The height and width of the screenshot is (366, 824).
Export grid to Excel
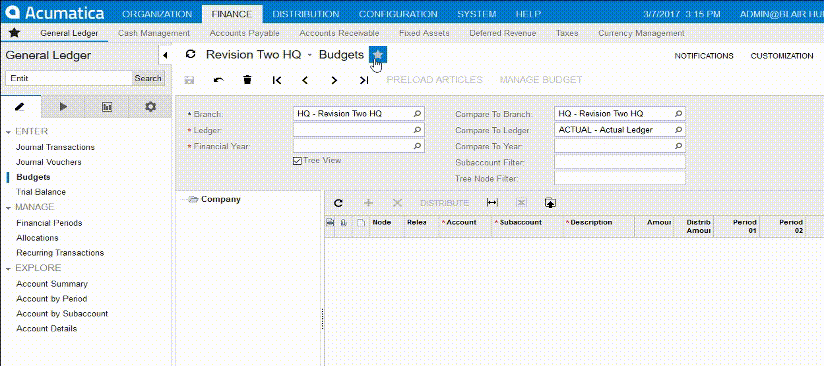point(521,203)
